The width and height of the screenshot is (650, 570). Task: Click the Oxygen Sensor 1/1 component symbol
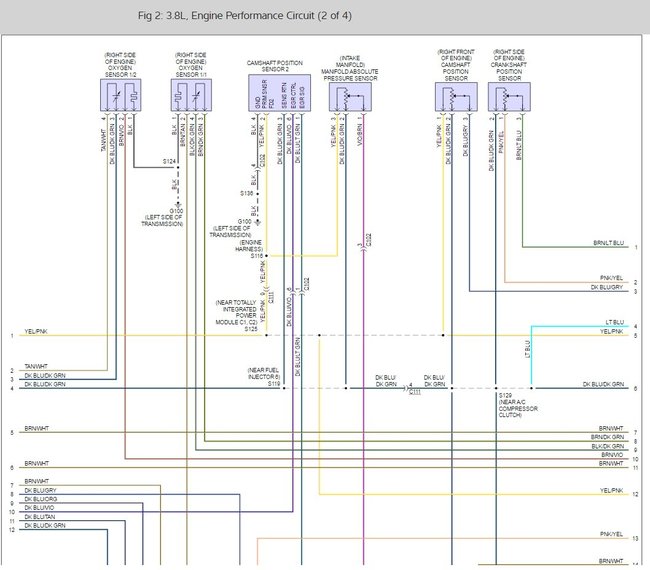pos(191,95)
